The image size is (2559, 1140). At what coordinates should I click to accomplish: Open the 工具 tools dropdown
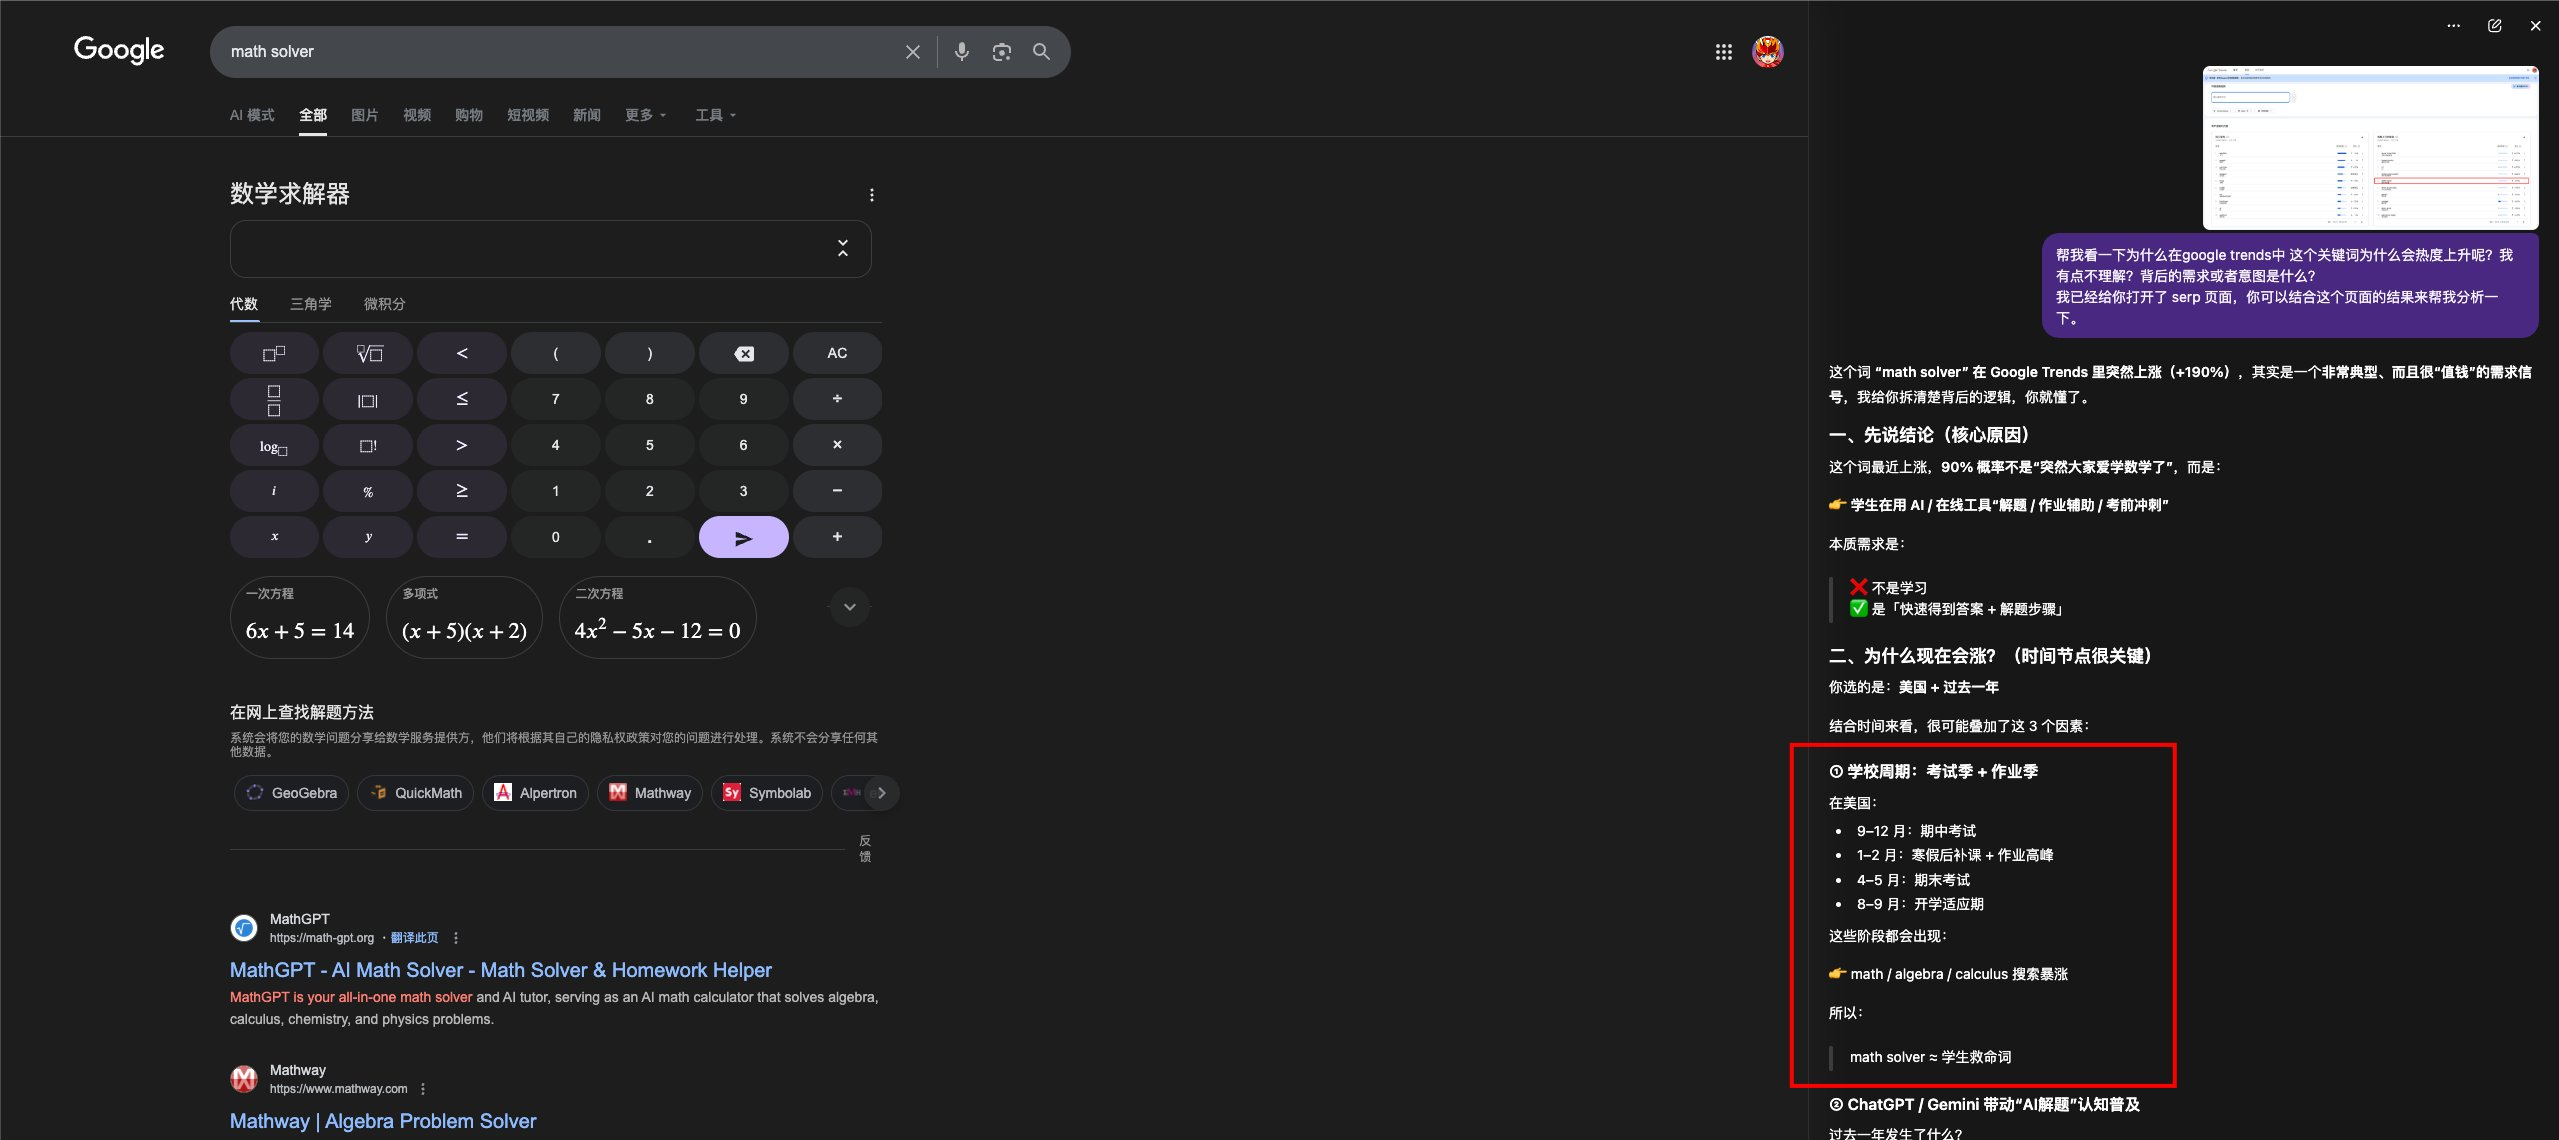[x=715, y=115]
